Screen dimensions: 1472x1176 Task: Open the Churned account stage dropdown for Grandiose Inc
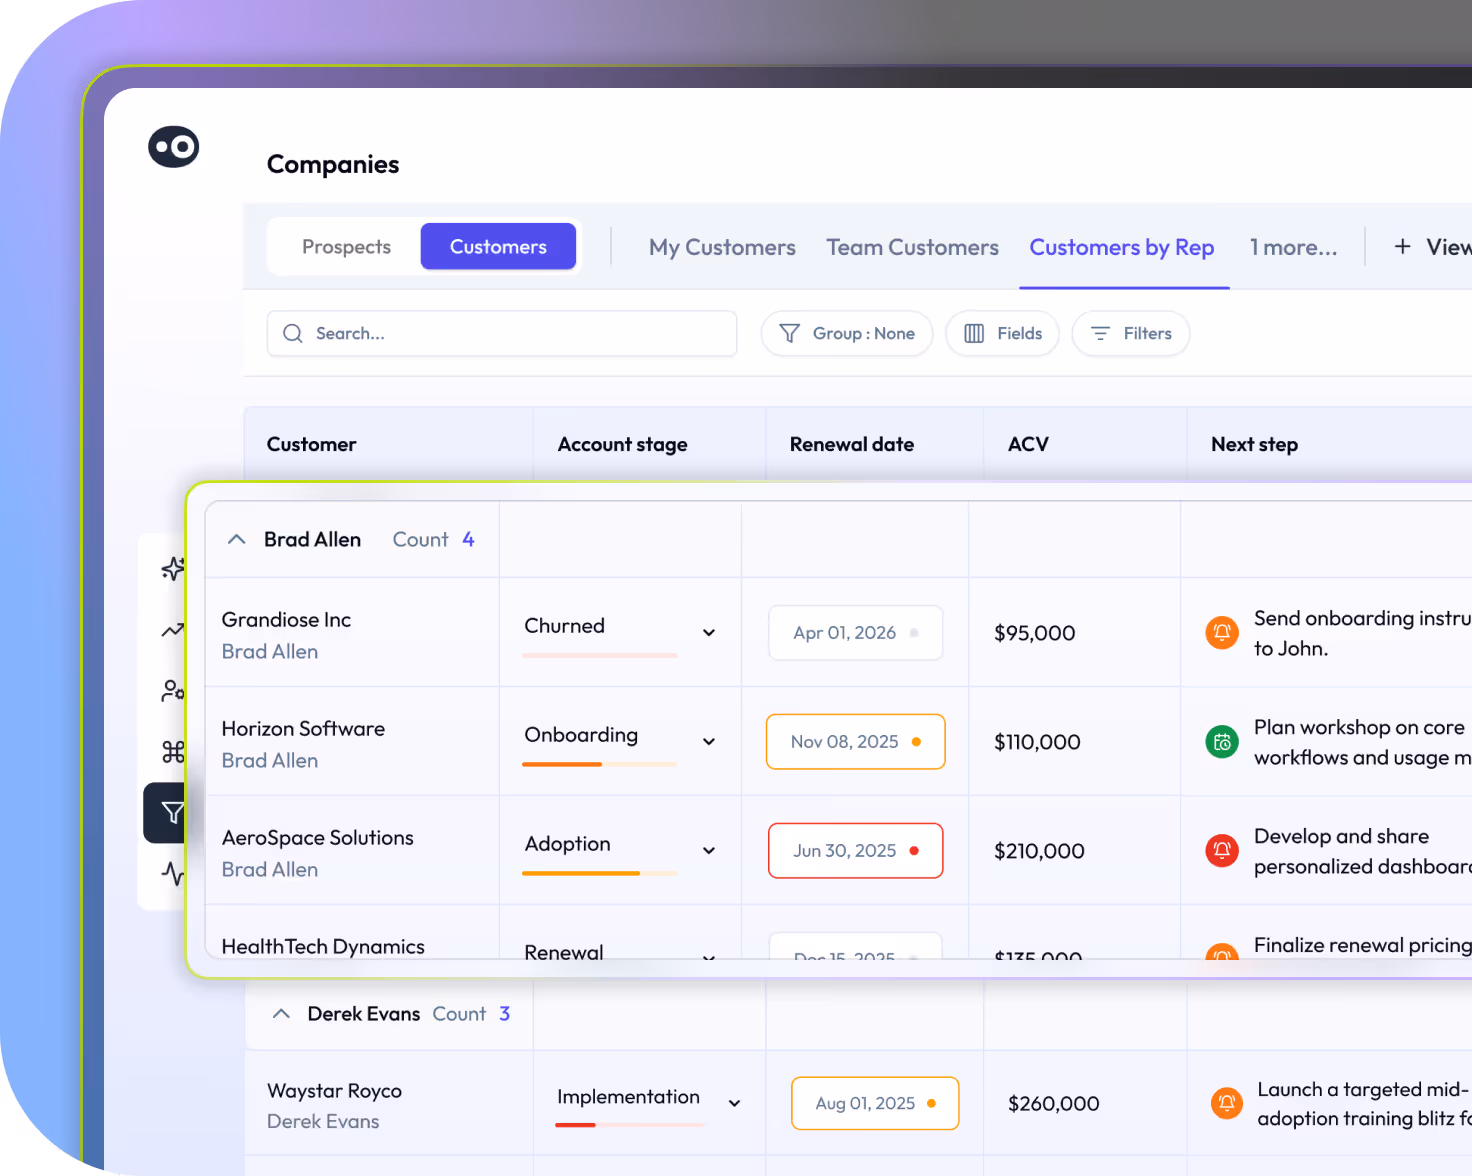pos(708,632)
